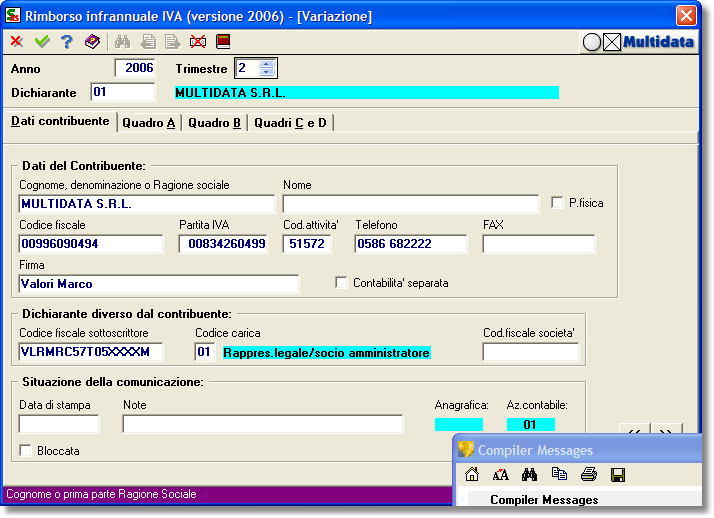The width and height of the screenshot is (714, 518).
Task: Click font size AA icon in Compiler Messages
Action: 500,475
